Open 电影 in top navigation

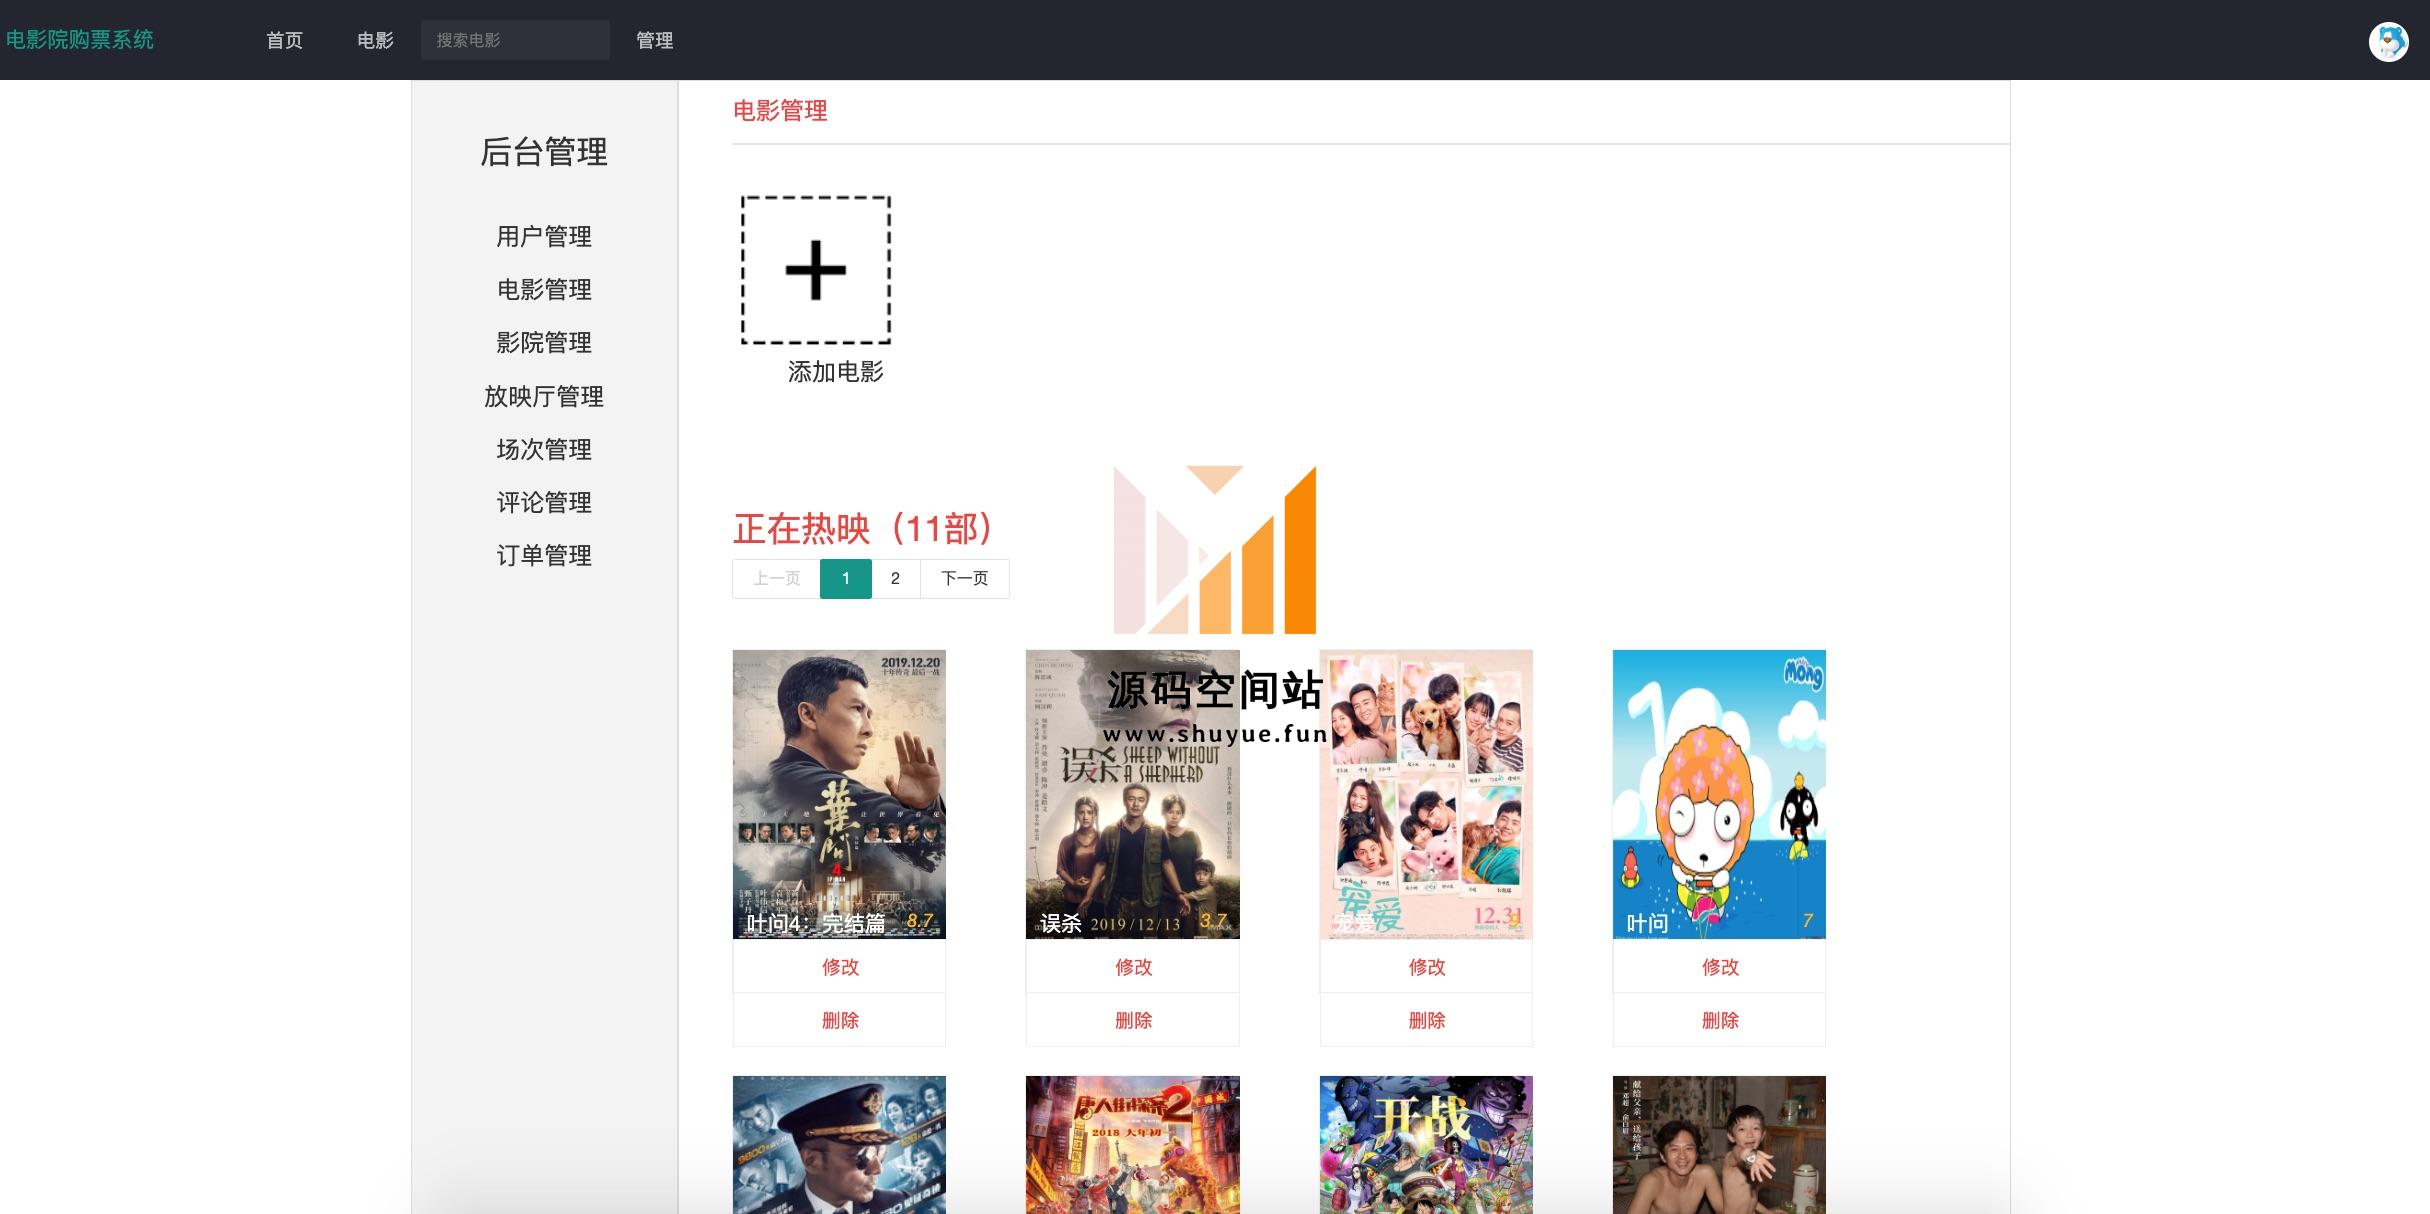click(x=375, y=40)
